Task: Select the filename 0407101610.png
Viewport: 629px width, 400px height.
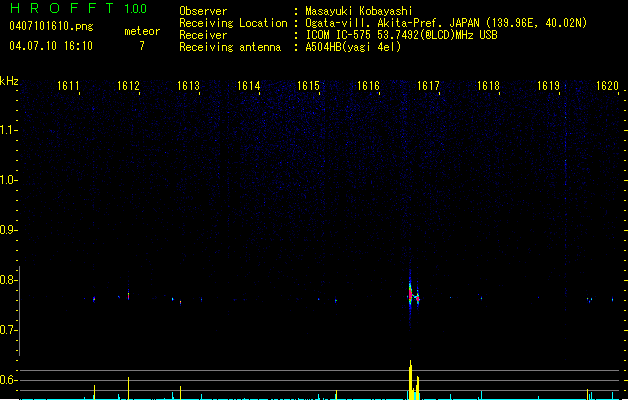Action: point(51,26)
